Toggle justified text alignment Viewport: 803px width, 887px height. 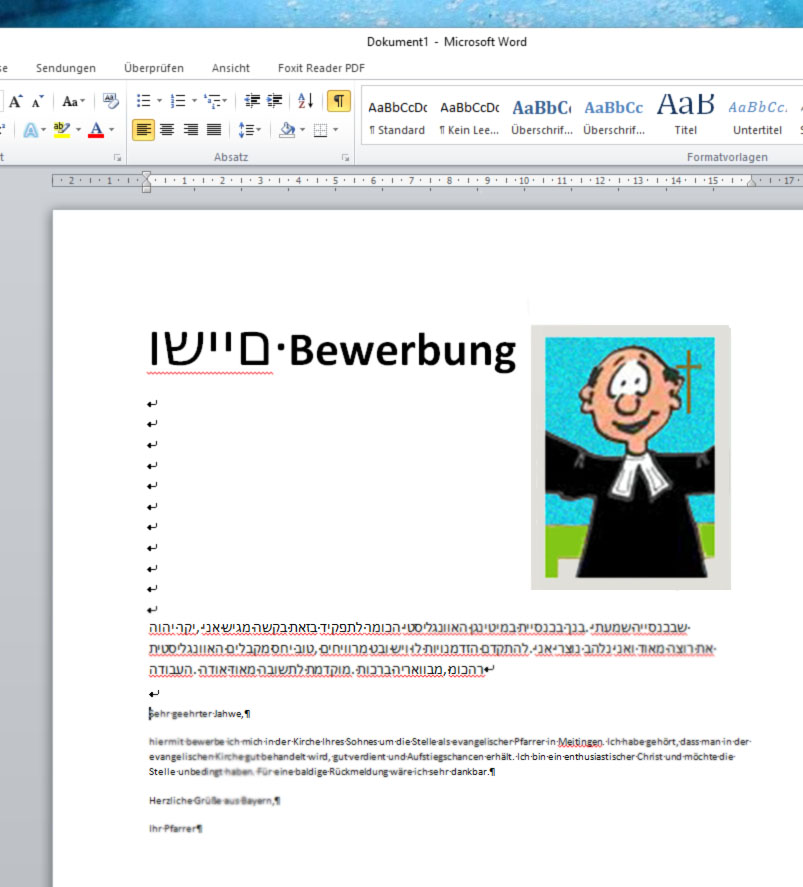[214, 130]
